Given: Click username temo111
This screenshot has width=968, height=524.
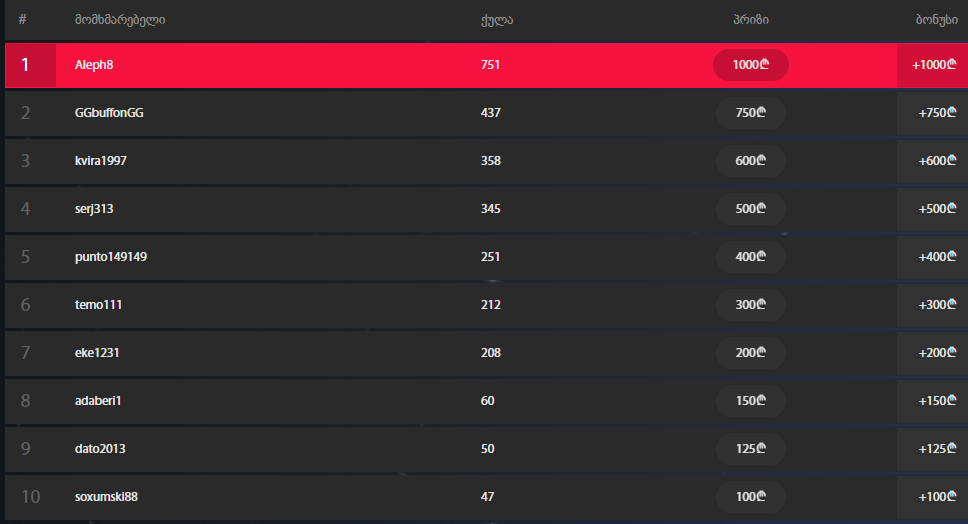Looking at the screenshot, I should coord(98,305).
